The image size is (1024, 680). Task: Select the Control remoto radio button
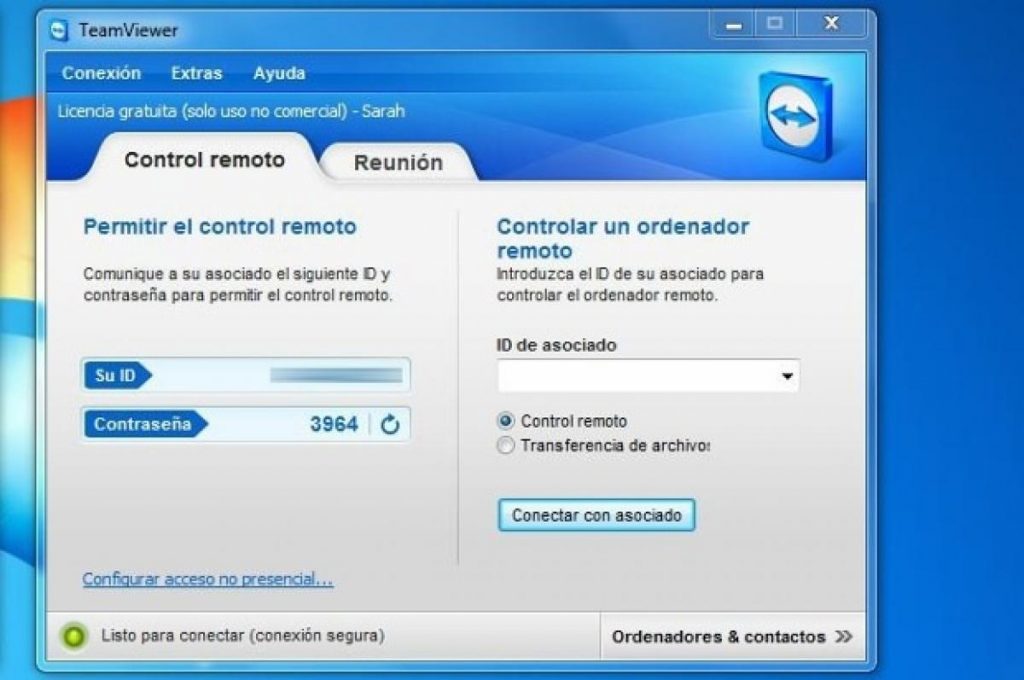[507, 421]
